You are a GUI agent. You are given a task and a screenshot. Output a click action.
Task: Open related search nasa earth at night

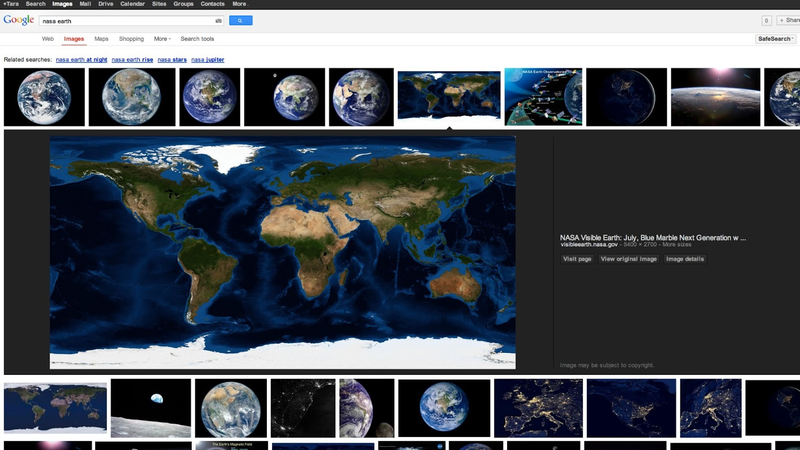click(81, 60)
